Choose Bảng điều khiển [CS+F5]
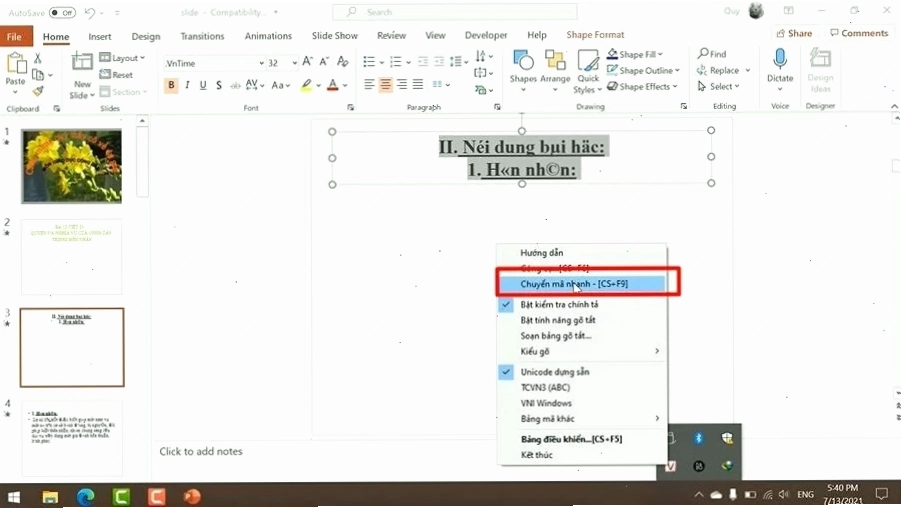Screen dimensions: 901x509 tap(571, 439)
